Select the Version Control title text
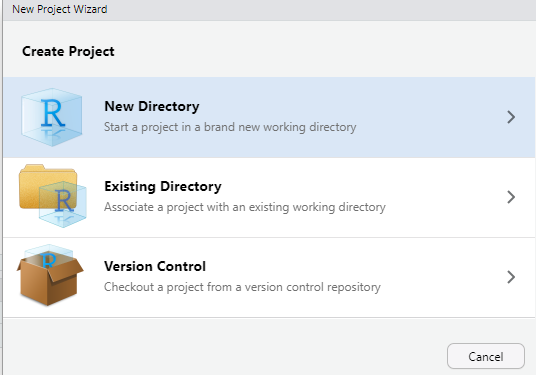 155,266
